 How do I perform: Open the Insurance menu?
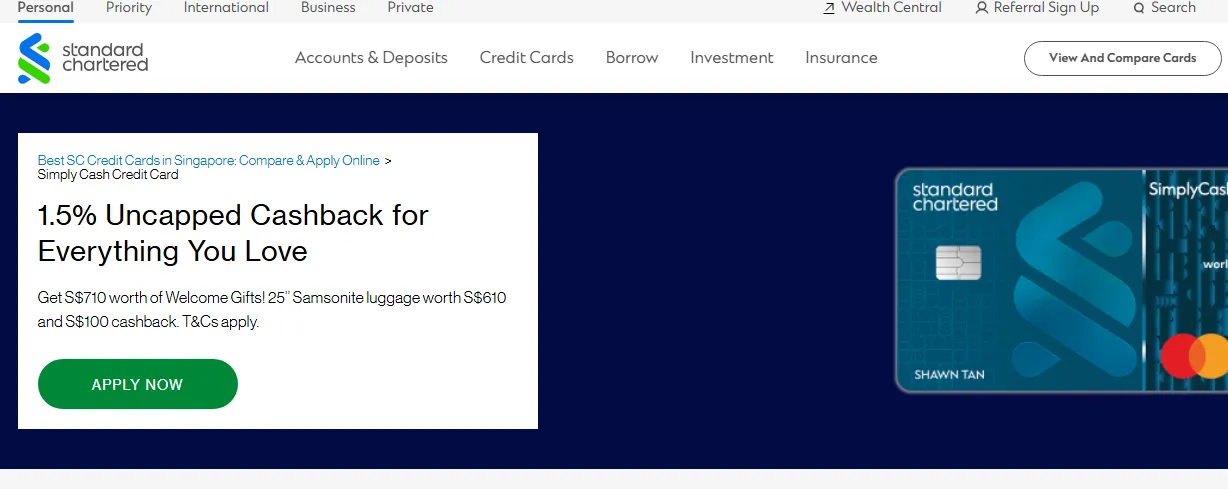pyautogui.click(x=841, y=58)
